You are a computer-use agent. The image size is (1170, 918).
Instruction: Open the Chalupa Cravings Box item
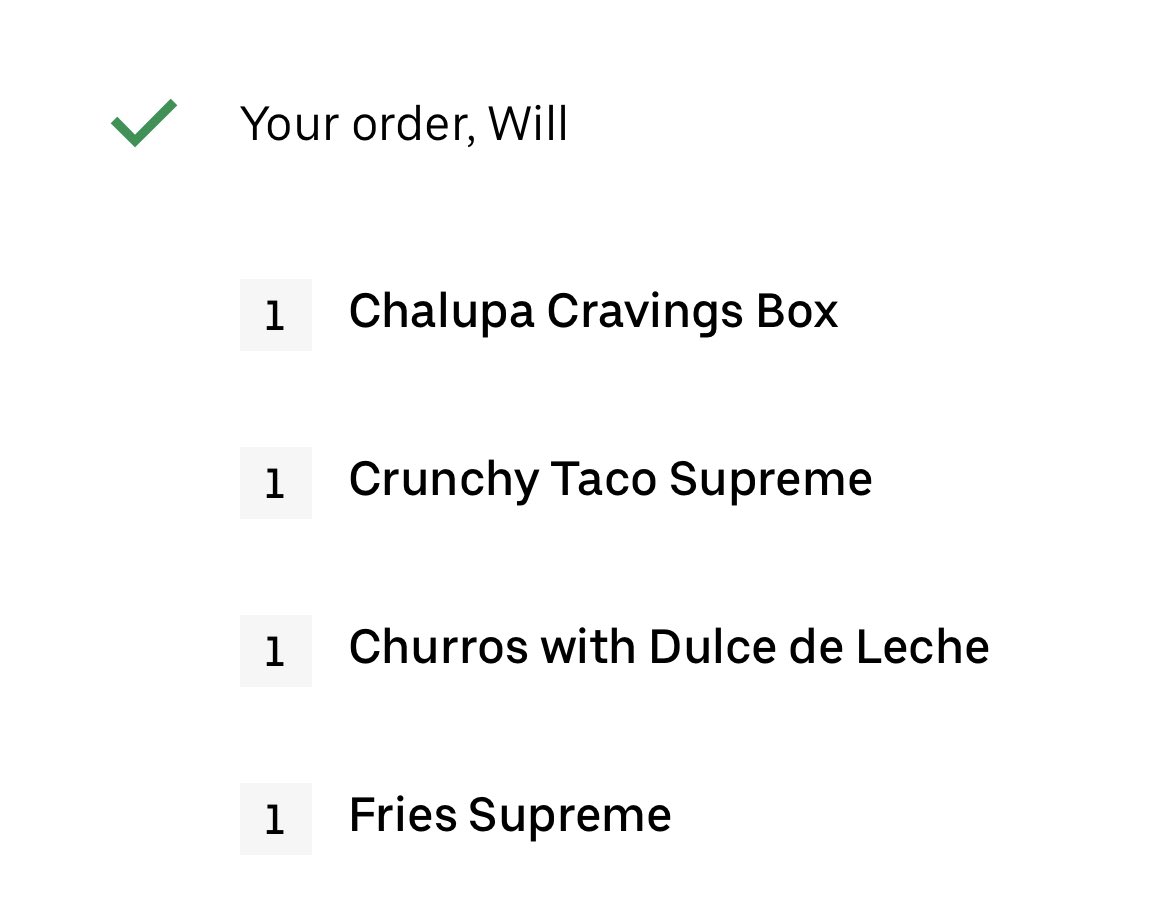click(592, 312)
